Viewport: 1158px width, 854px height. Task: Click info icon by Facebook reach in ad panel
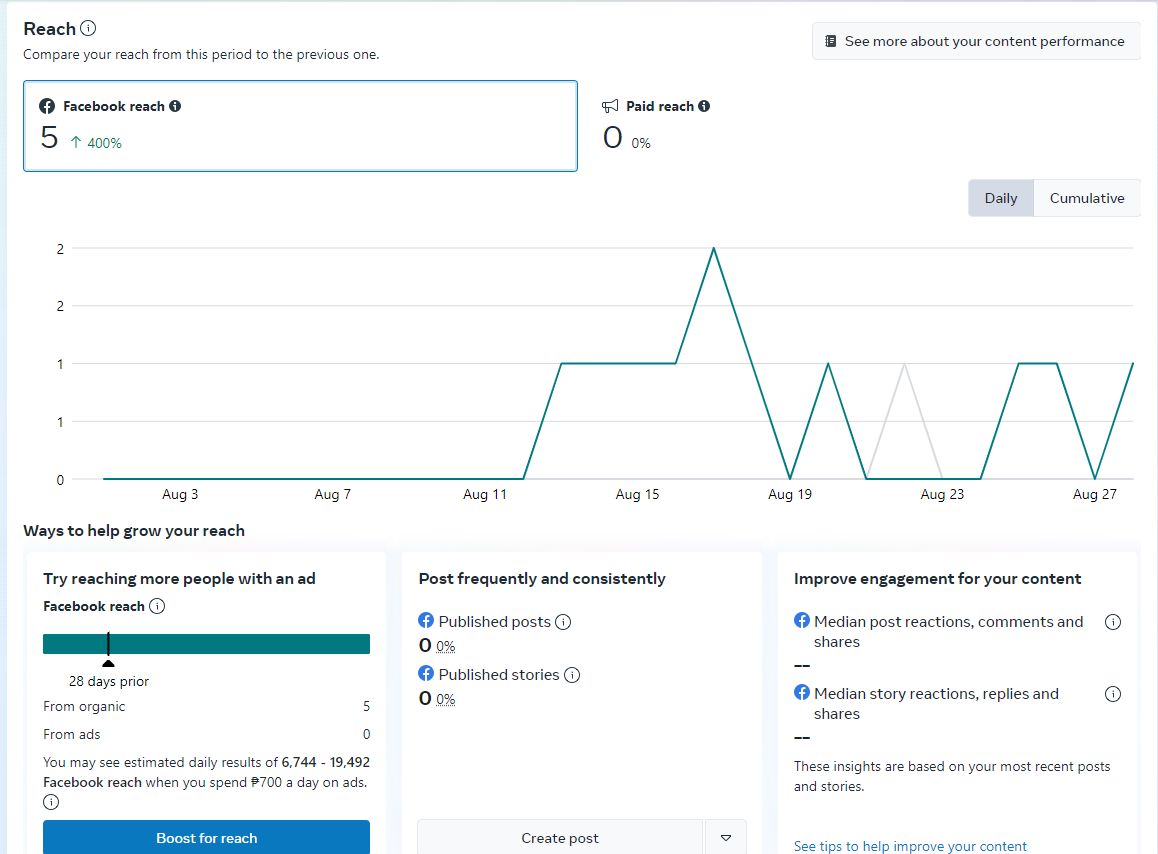point(157,606)
